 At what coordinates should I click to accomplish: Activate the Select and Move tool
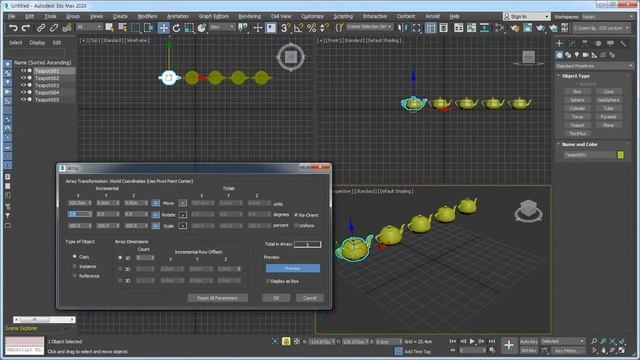(x=163, y=28)
